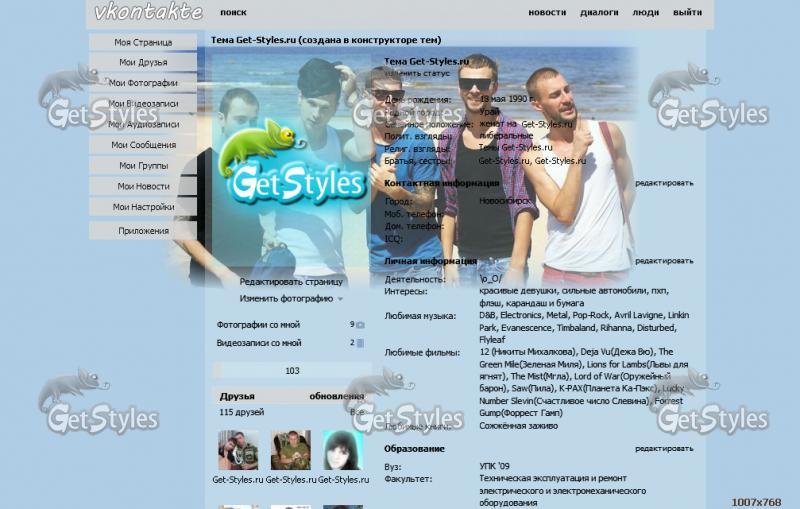Open новости in the top bar
The height and width of the screenshot is (509, 800).
[x=547, y=12]
